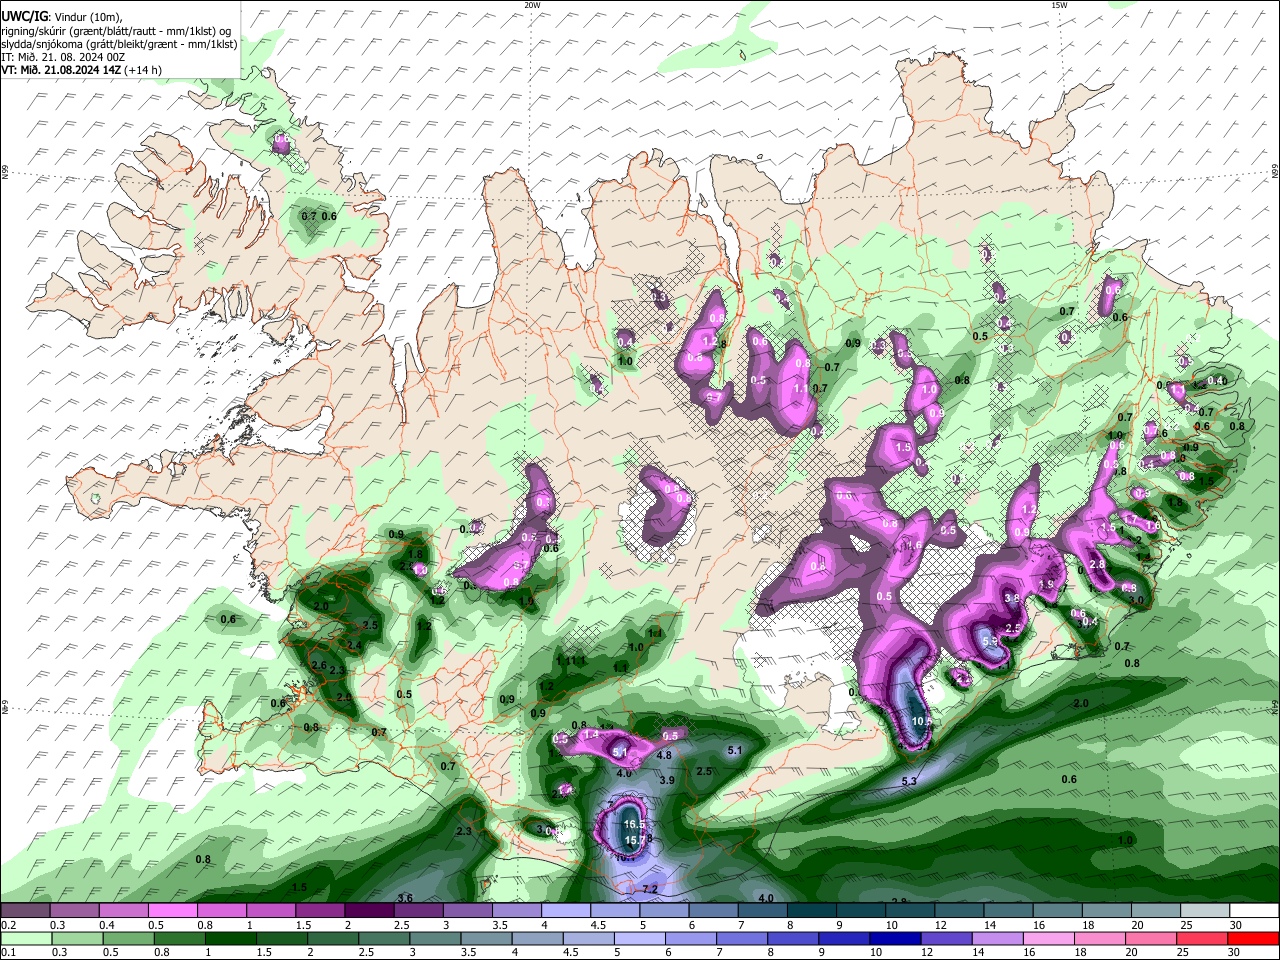This screenshot has height=960, width=1280.
Task: Click the 'VT: Mið. 21.08.2024 14Z' valid time line
Action: (x=61, y=70)
